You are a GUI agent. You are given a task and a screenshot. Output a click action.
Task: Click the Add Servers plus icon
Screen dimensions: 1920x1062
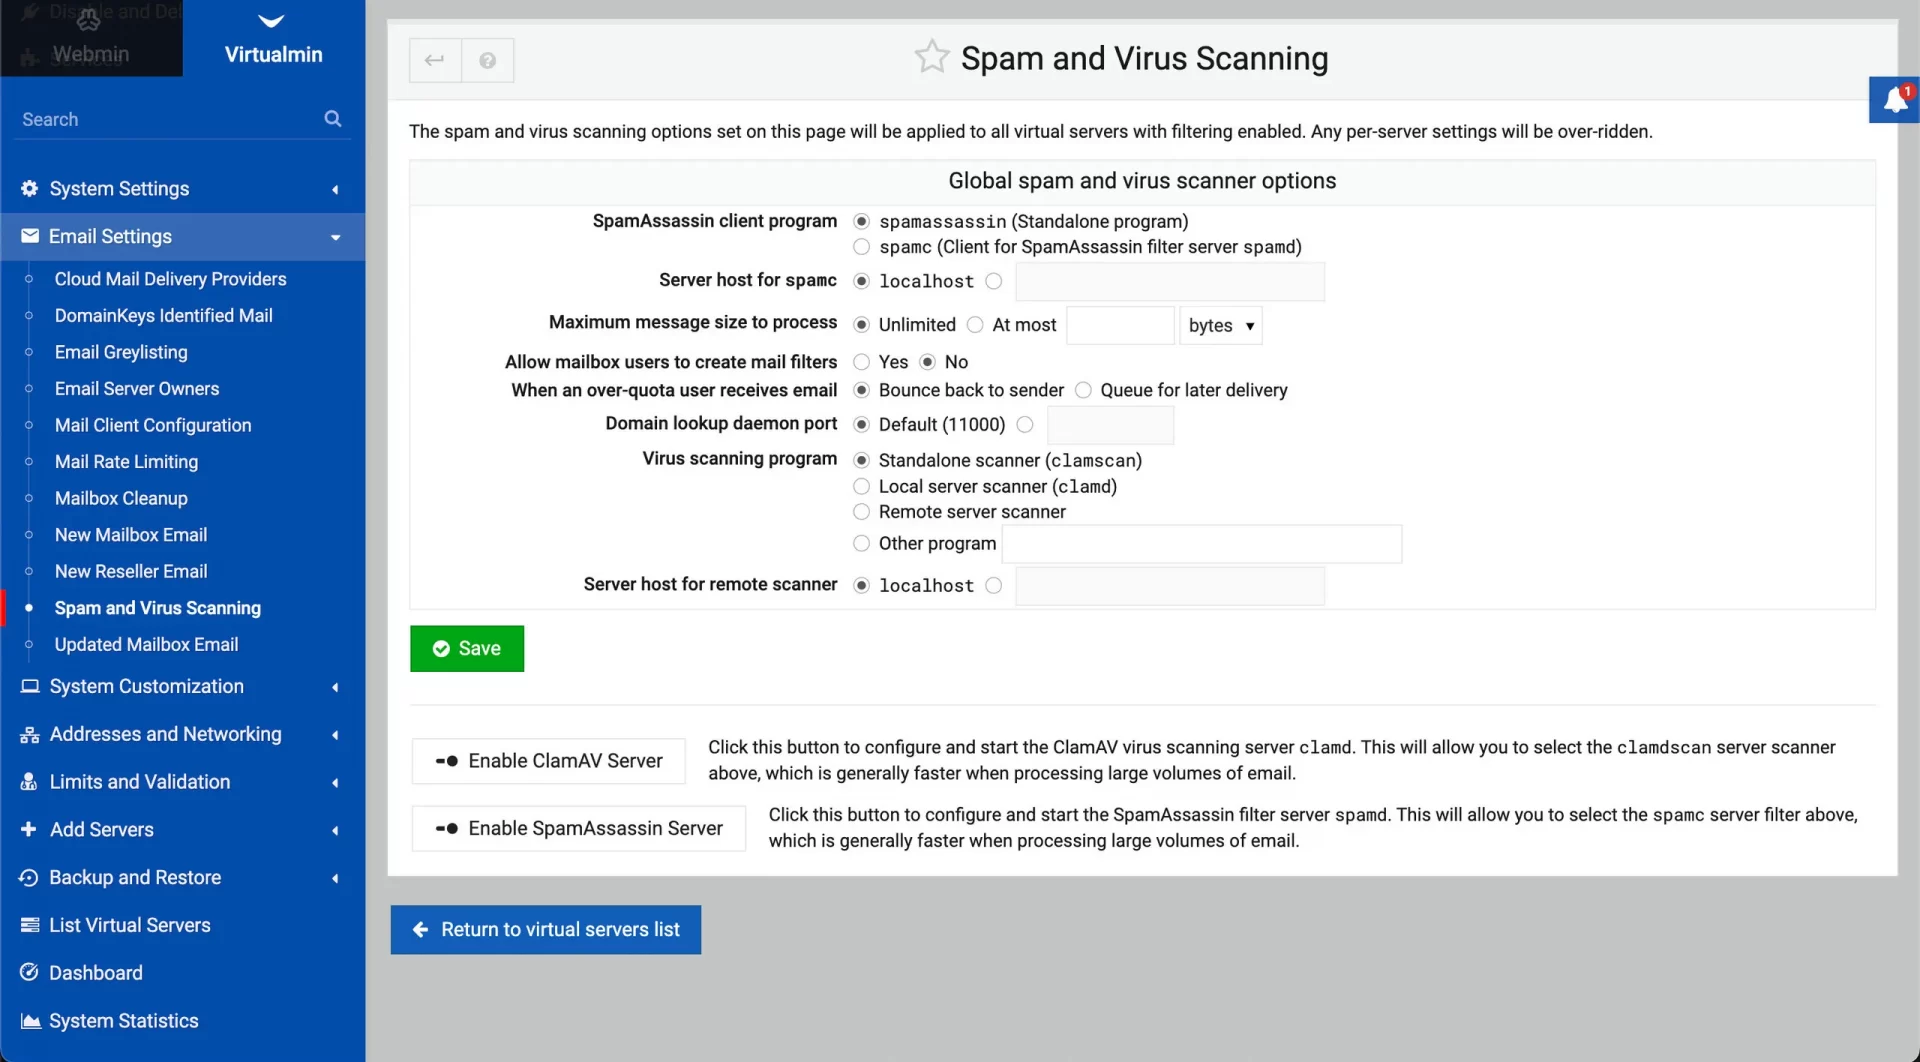pos(28,829)
